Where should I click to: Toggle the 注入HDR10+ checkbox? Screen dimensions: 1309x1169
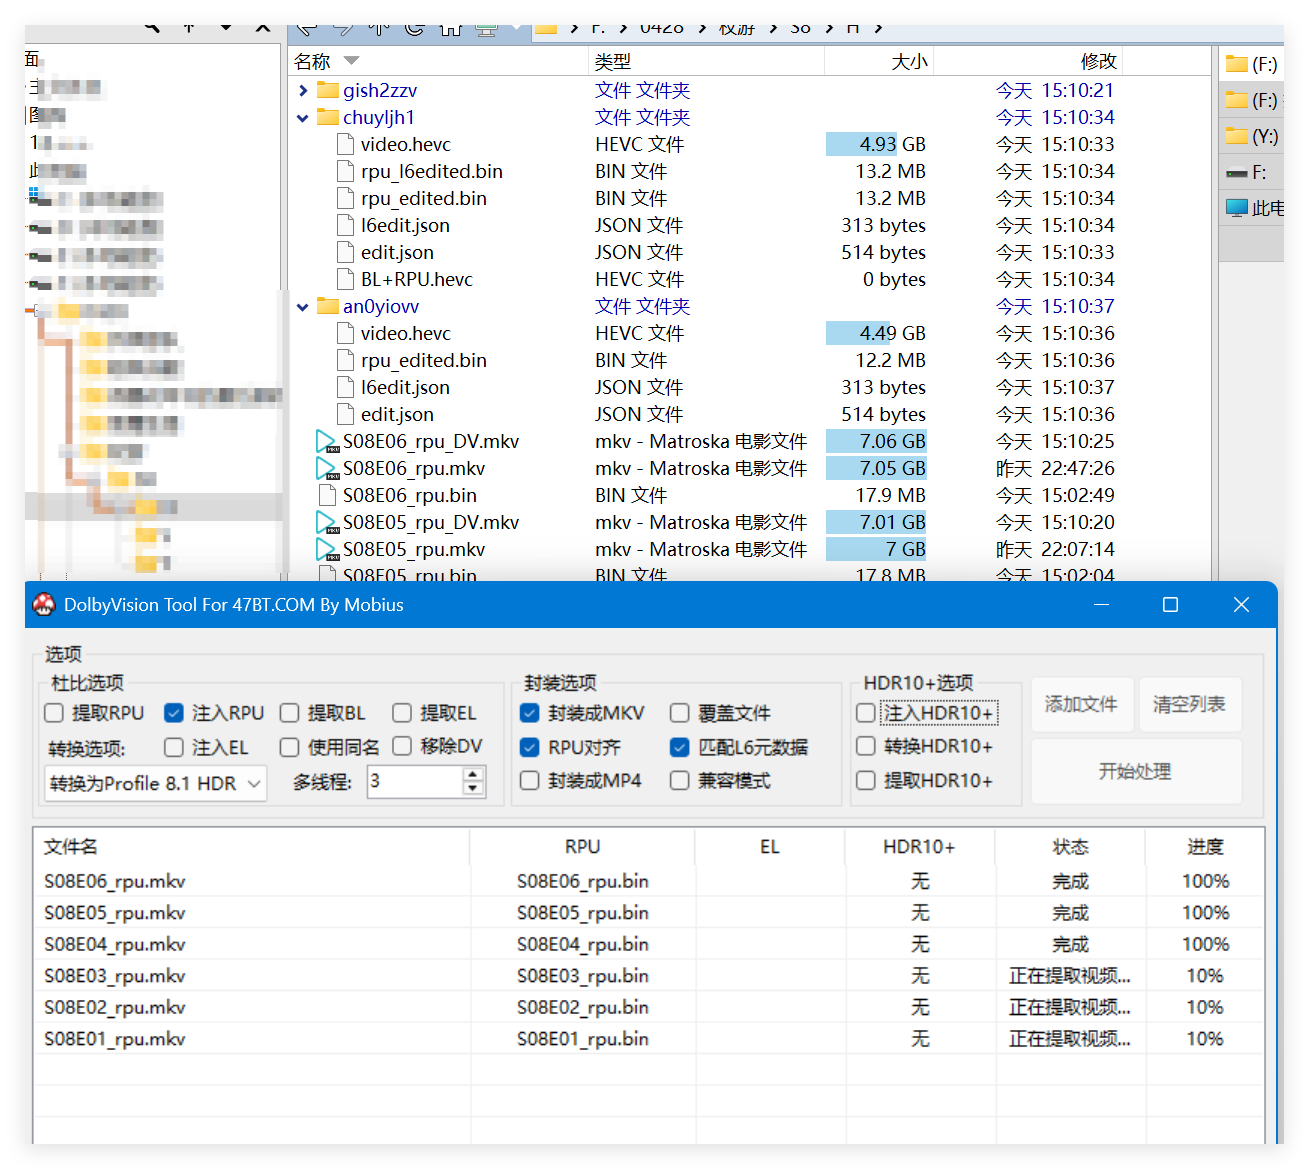(x=866, y=713)
